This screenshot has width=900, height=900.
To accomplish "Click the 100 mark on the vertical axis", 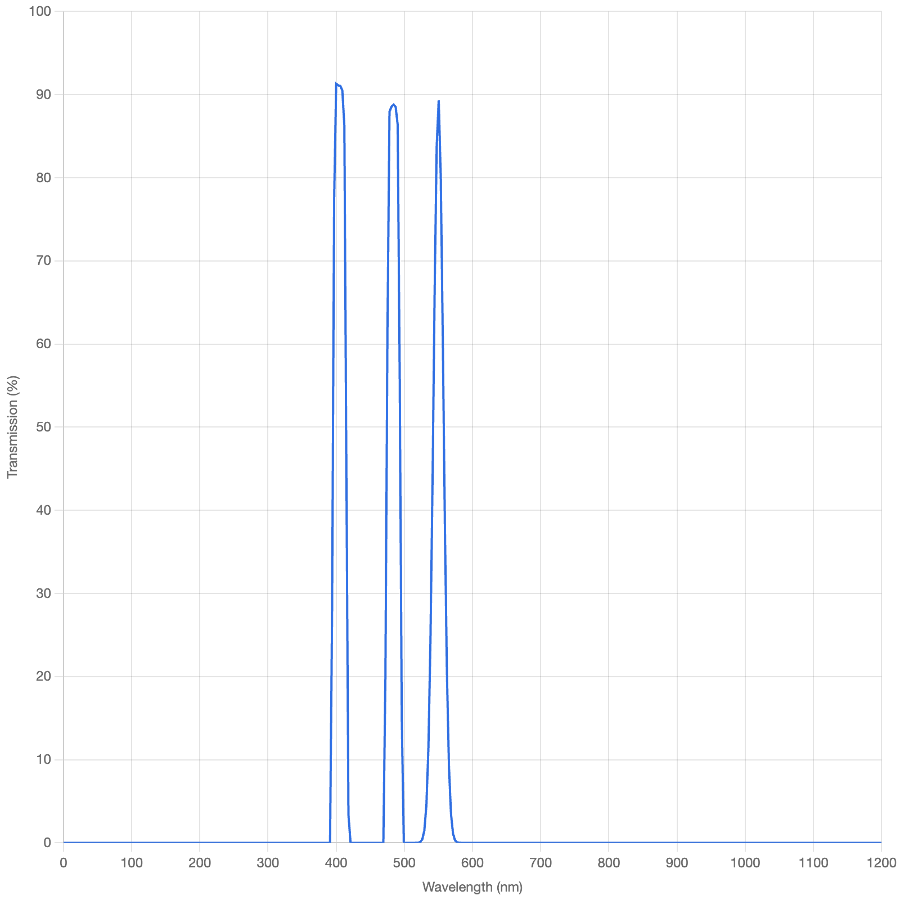I will tap(40, 13).
